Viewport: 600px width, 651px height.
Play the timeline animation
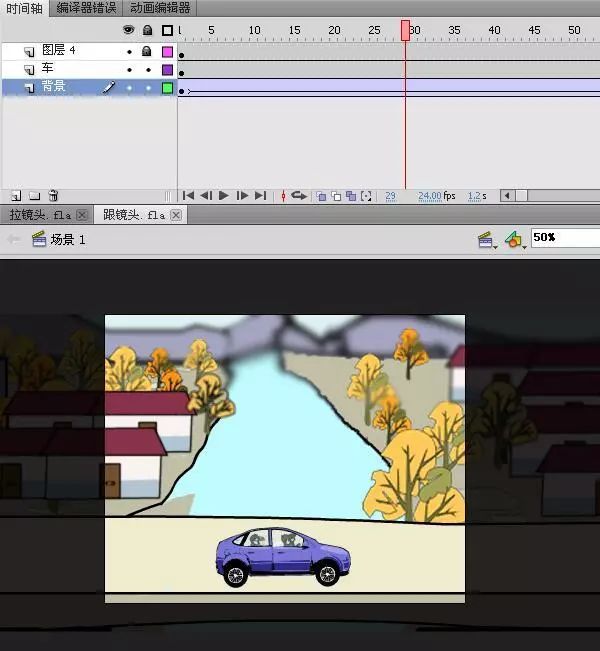pyautogui.click(x=223, y=195)
